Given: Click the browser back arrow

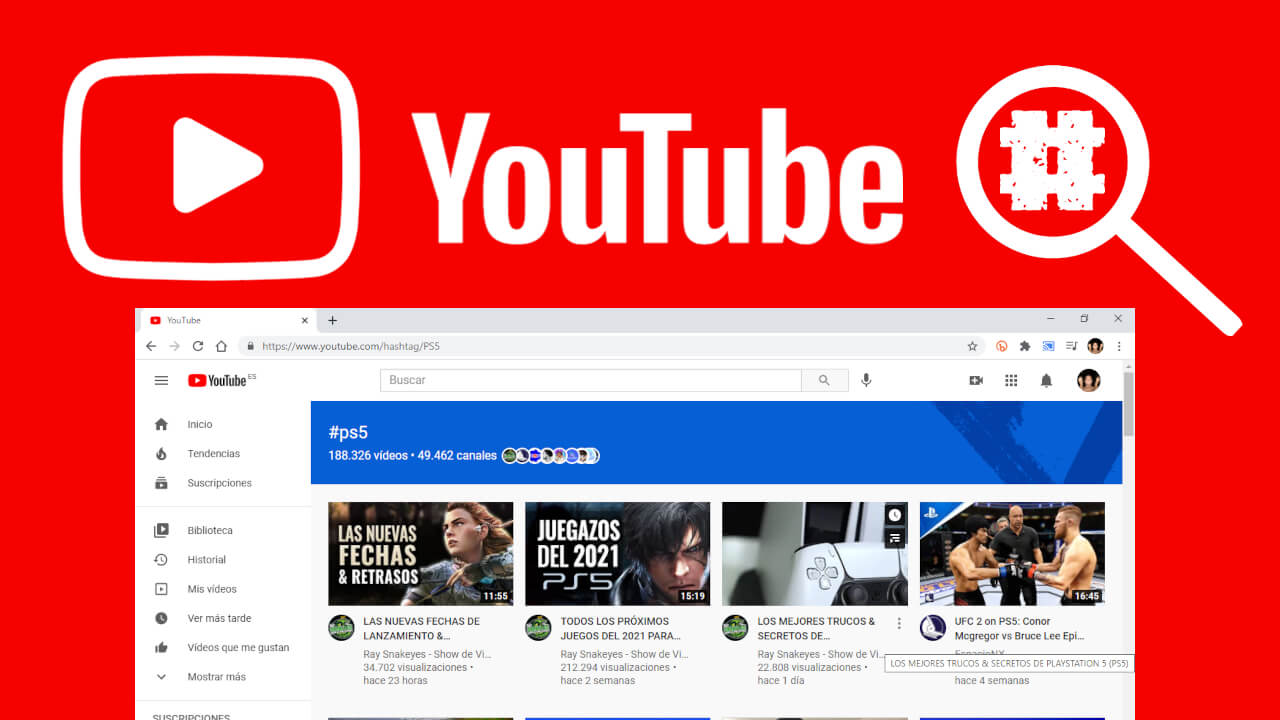Looking at the screenshot, I should pyautogui.click(x=151, y=346).
